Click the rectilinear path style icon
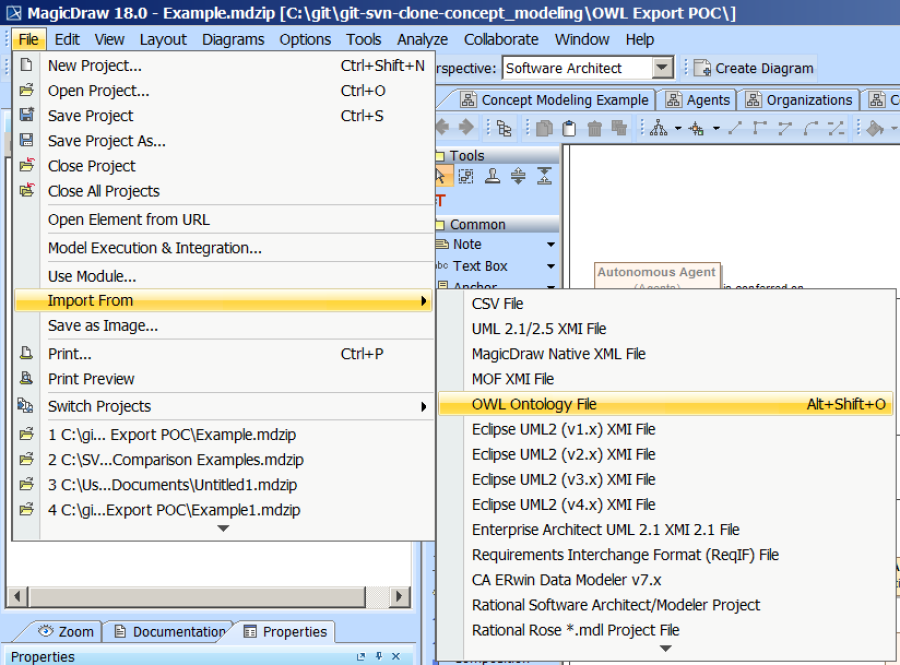The height and width of the screenshot is (665, 900). coord(760,128)
